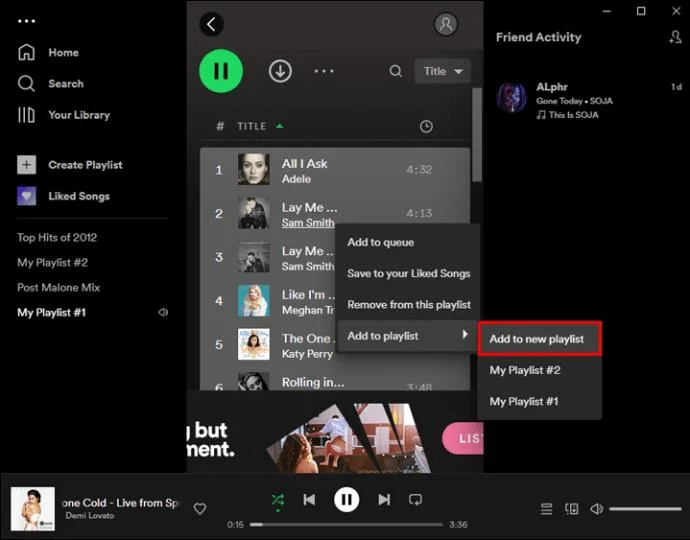690x540 pixels.
Task: Open the three-dot app menu in sidebar
Action: point(26,21)
